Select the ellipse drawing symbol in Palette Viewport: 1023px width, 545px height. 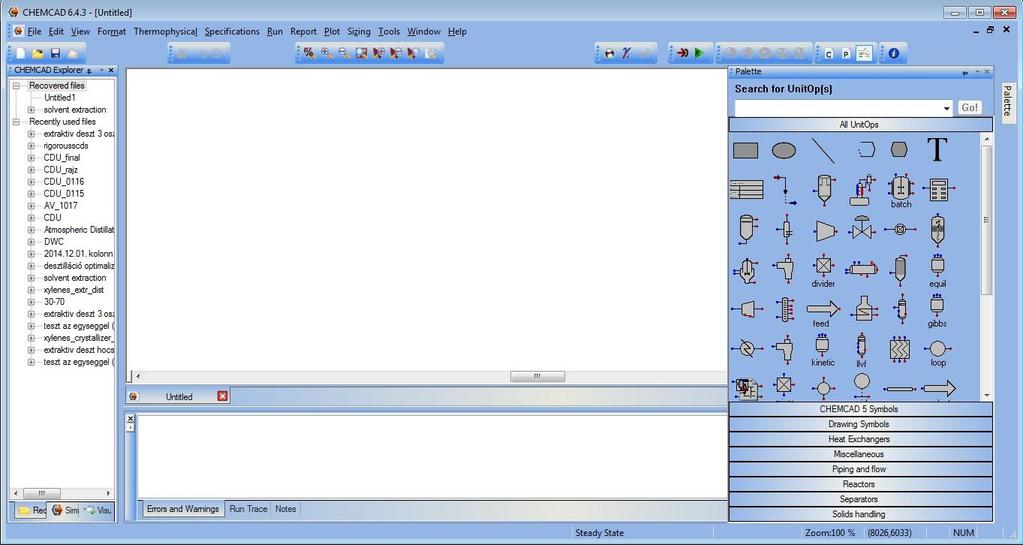pyautogui.click(x=784, y=151)
